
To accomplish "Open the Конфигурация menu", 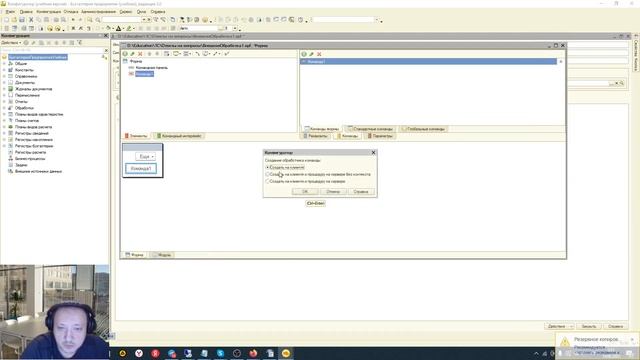I will (x=49, y=12).
